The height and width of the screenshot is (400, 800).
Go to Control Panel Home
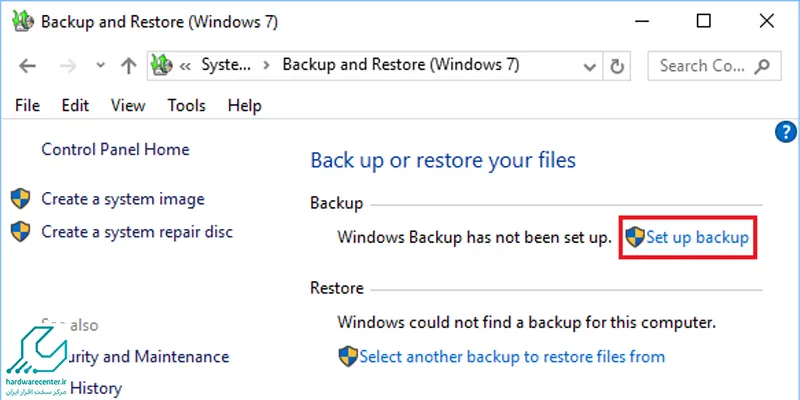coord(115,149)
